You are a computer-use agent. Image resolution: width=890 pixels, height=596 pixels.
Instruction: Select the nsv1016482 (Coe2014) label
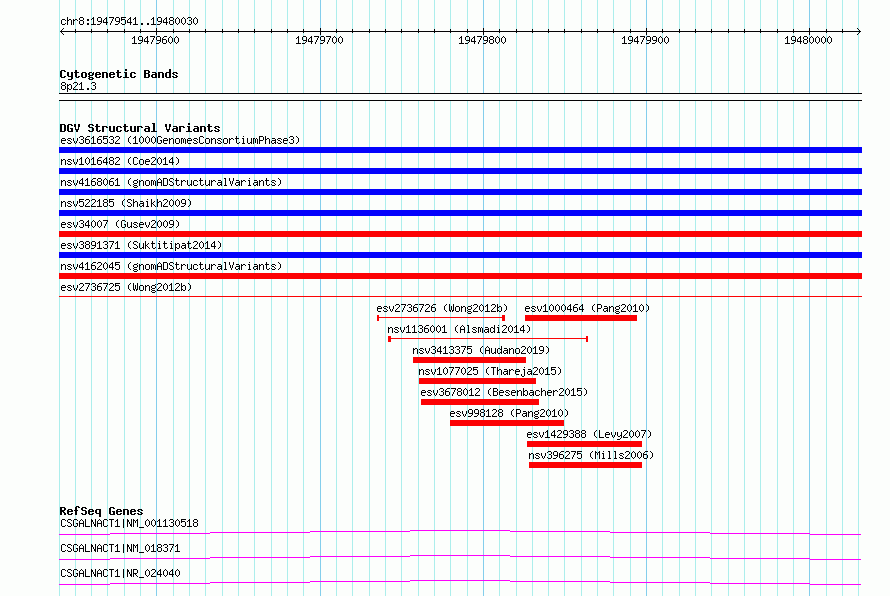click(120, 161)
